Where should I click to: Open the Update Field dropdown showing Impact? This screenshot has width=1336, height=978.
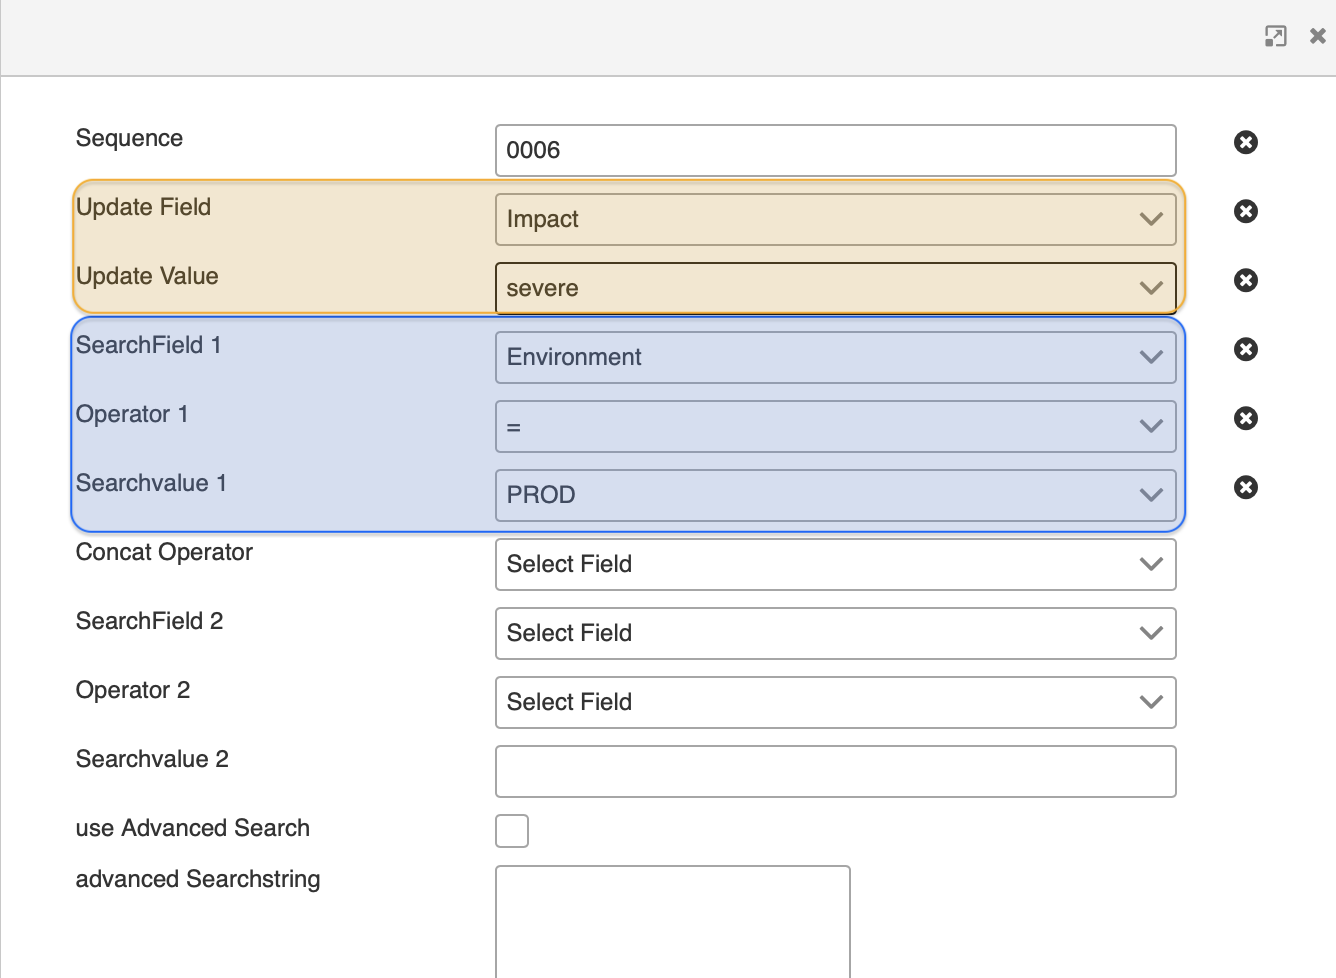tap(835, 219)
